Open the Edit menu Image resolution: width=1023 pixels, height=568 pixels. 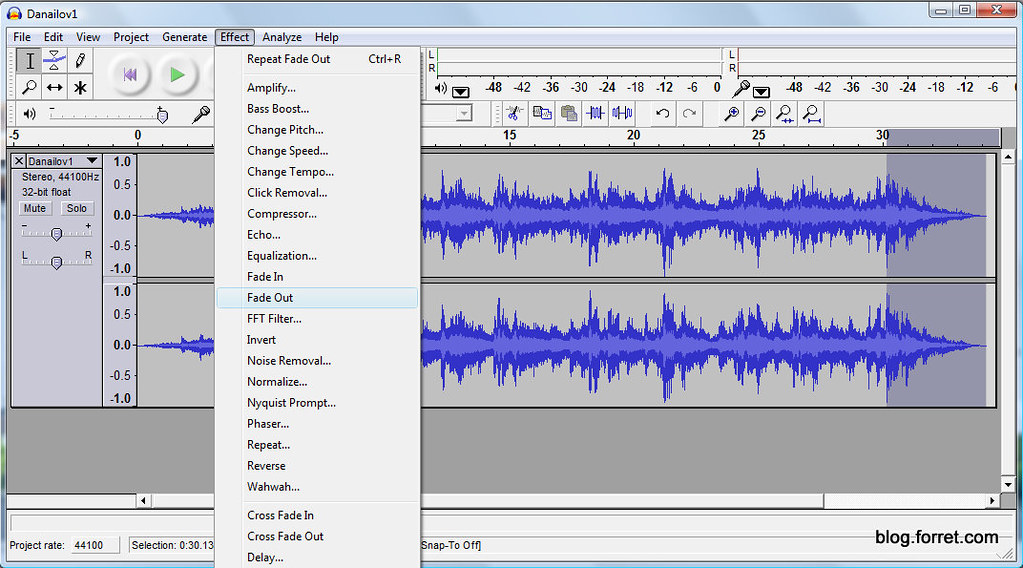[x=53, y=37]
